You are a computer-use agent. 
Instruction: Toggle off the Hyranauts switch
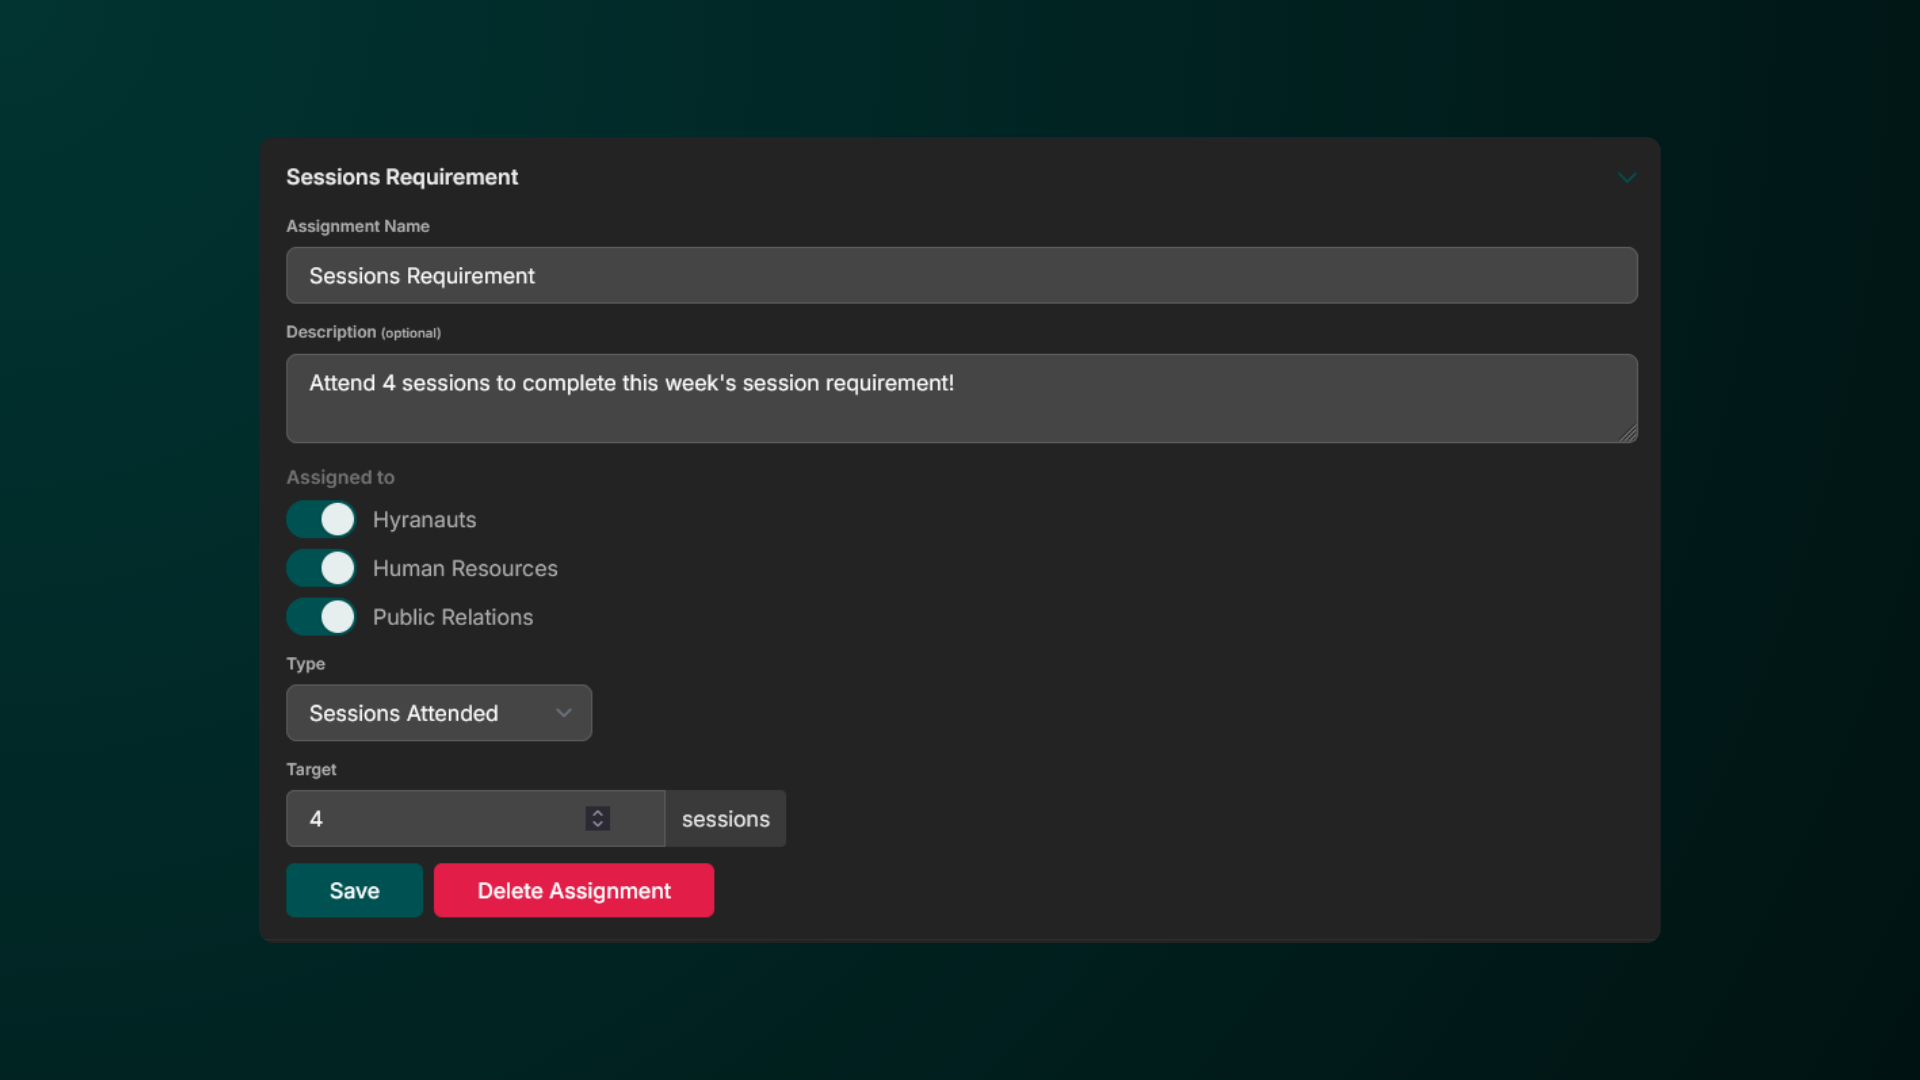(x=321, y=519)
